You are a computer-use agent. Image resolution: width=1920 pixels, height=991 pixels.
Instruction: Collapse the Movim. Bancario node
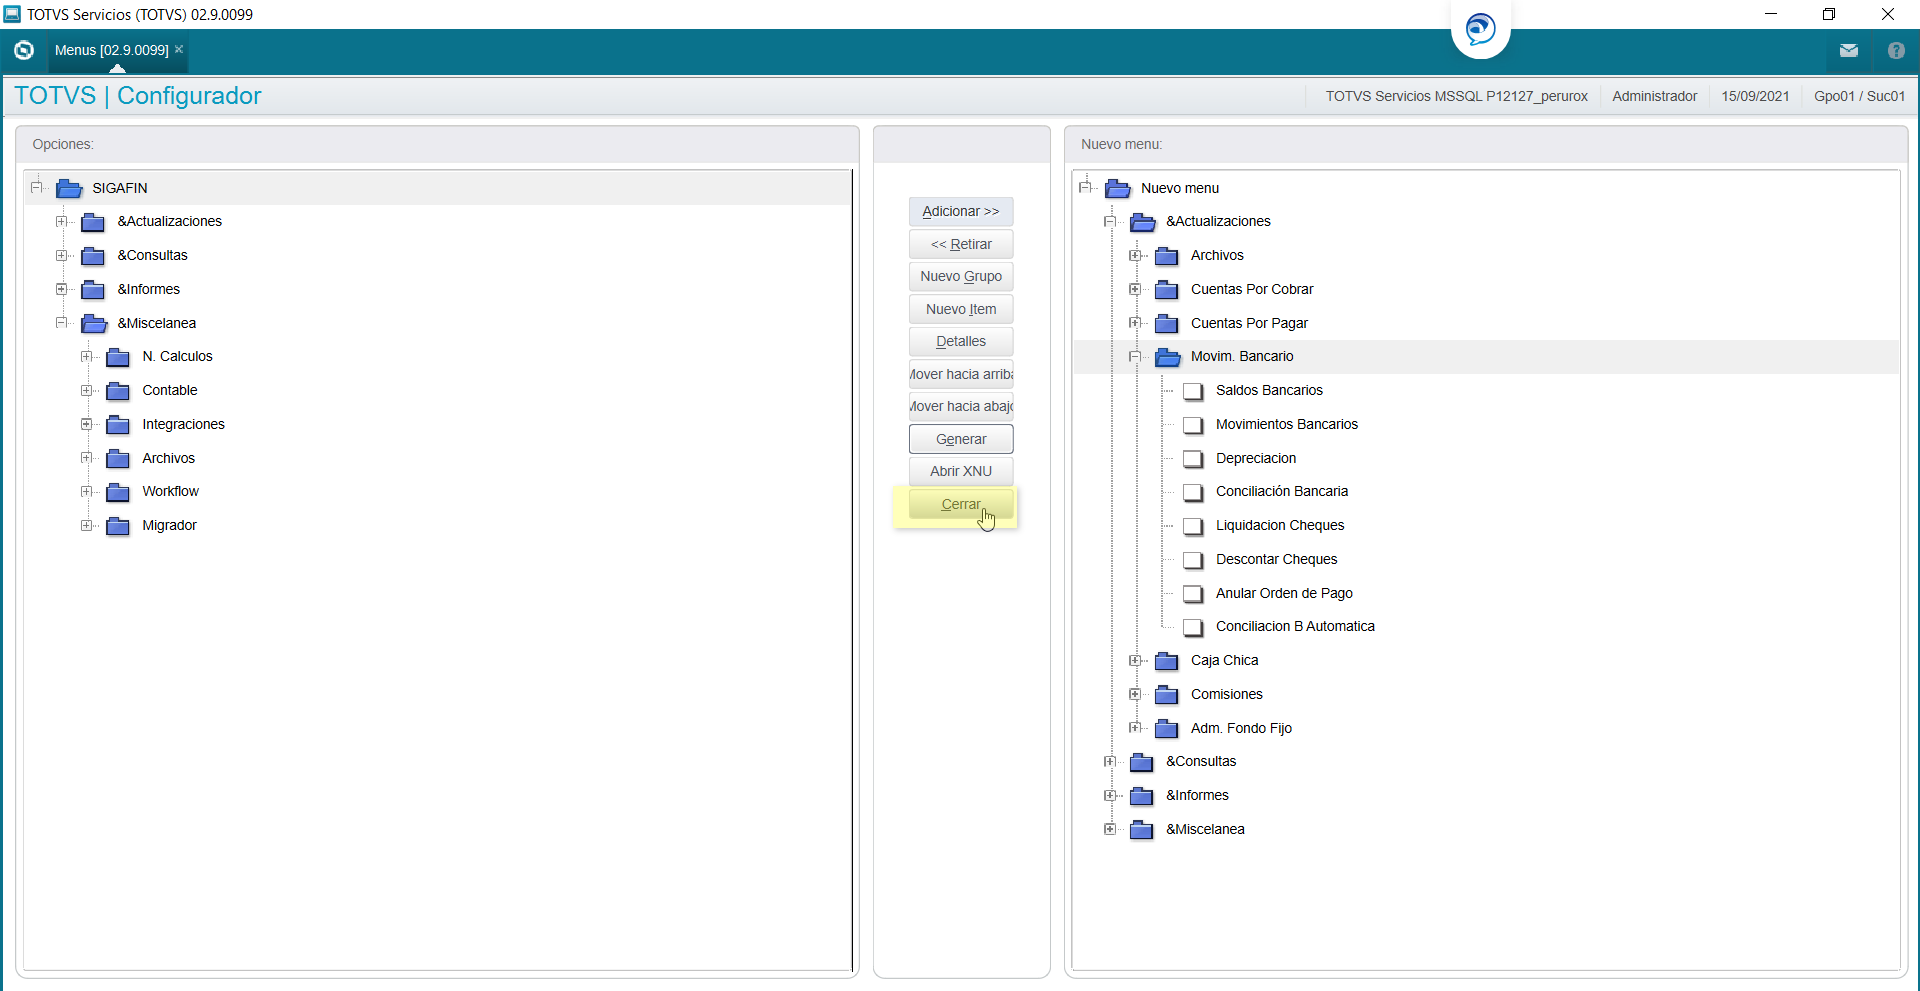1135,356
